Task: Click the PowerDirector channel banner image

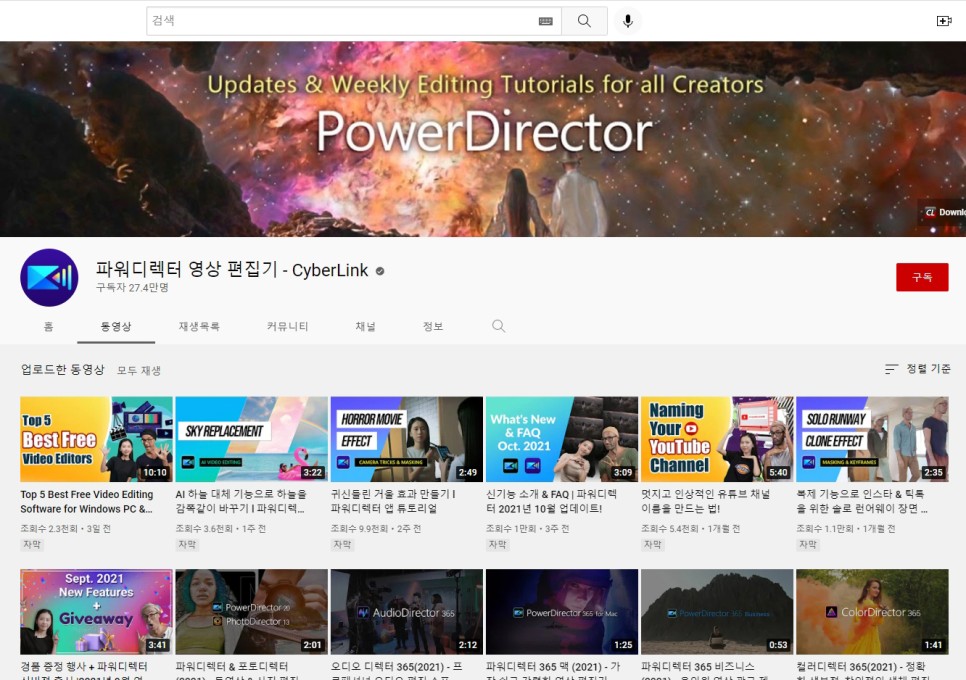Action: [x=483, y=139]
